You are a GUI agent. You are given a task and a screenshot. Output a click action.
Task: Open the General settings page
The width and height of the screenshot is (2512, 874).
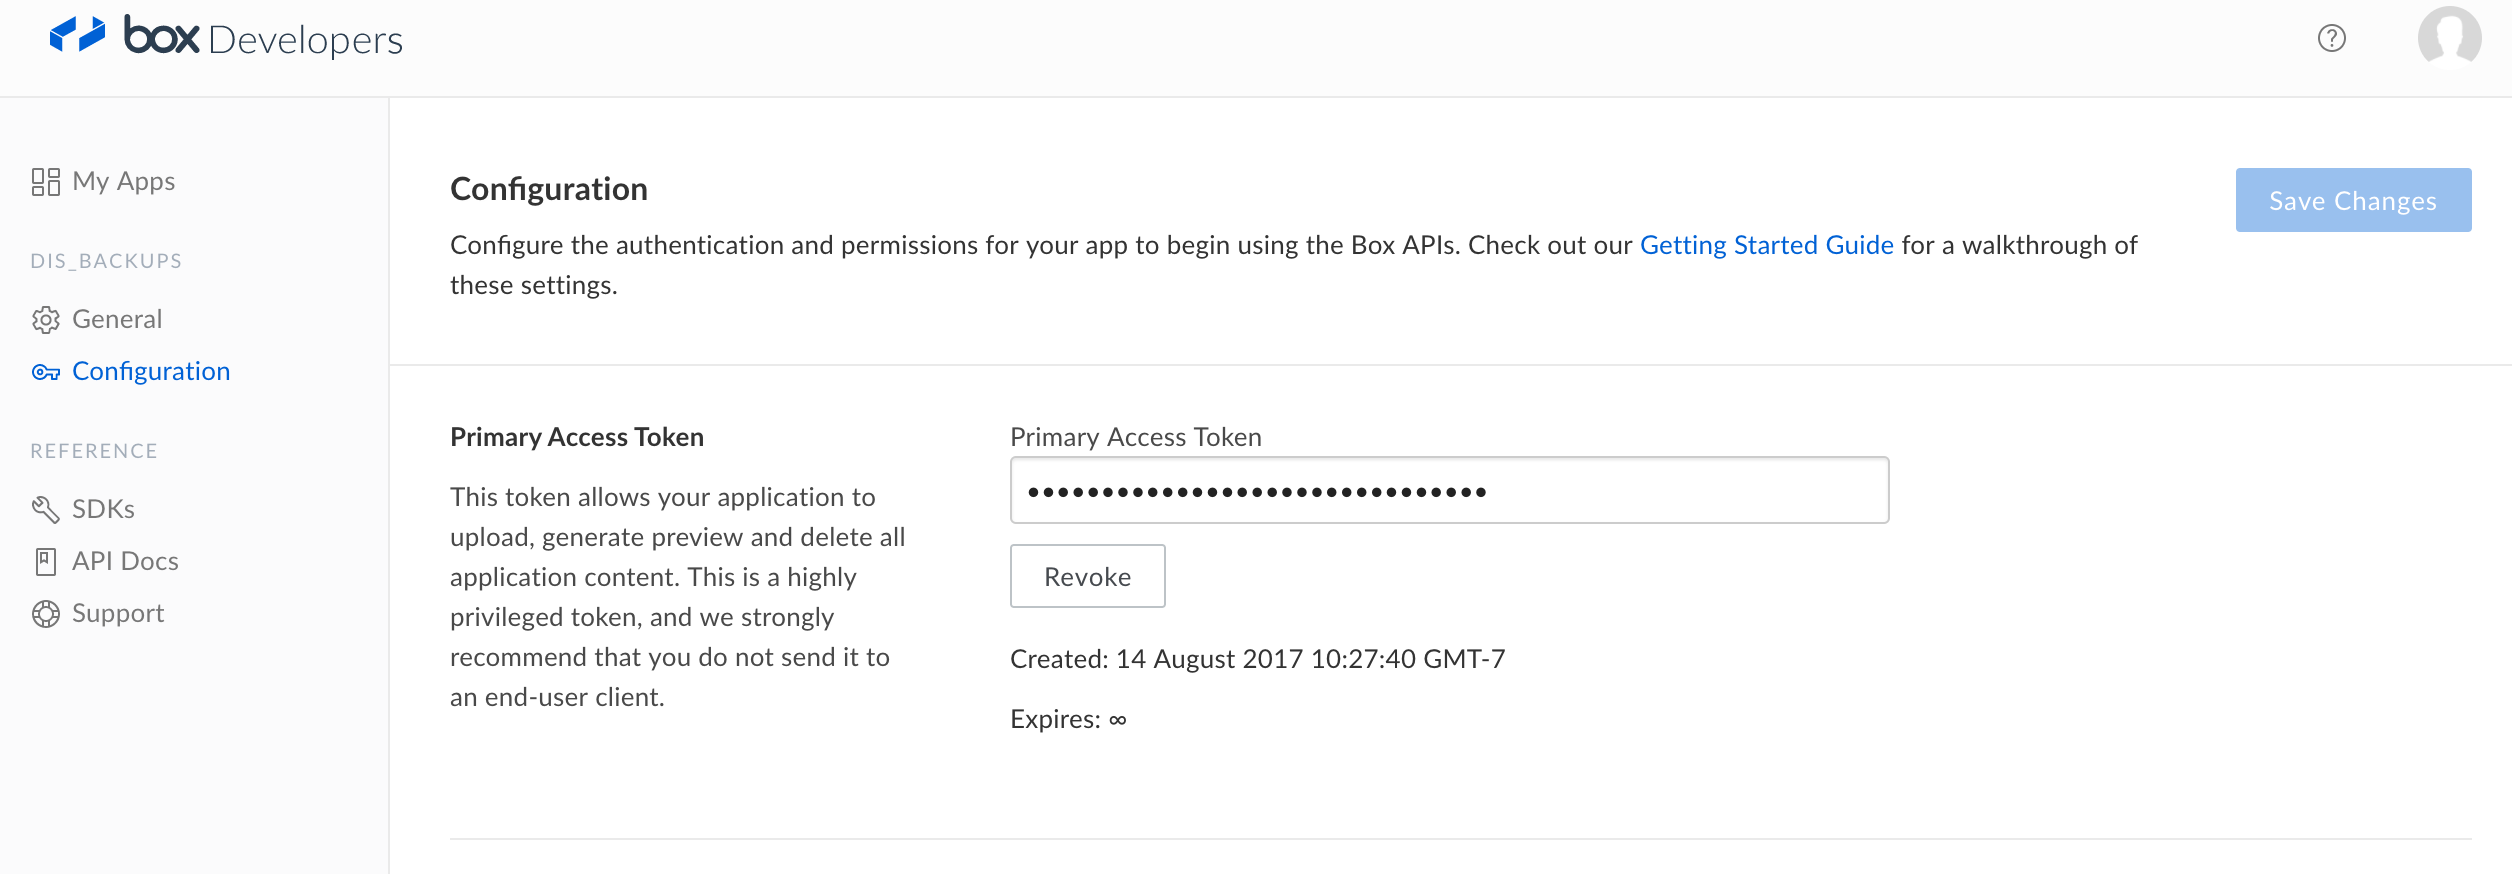pos(117,319)
